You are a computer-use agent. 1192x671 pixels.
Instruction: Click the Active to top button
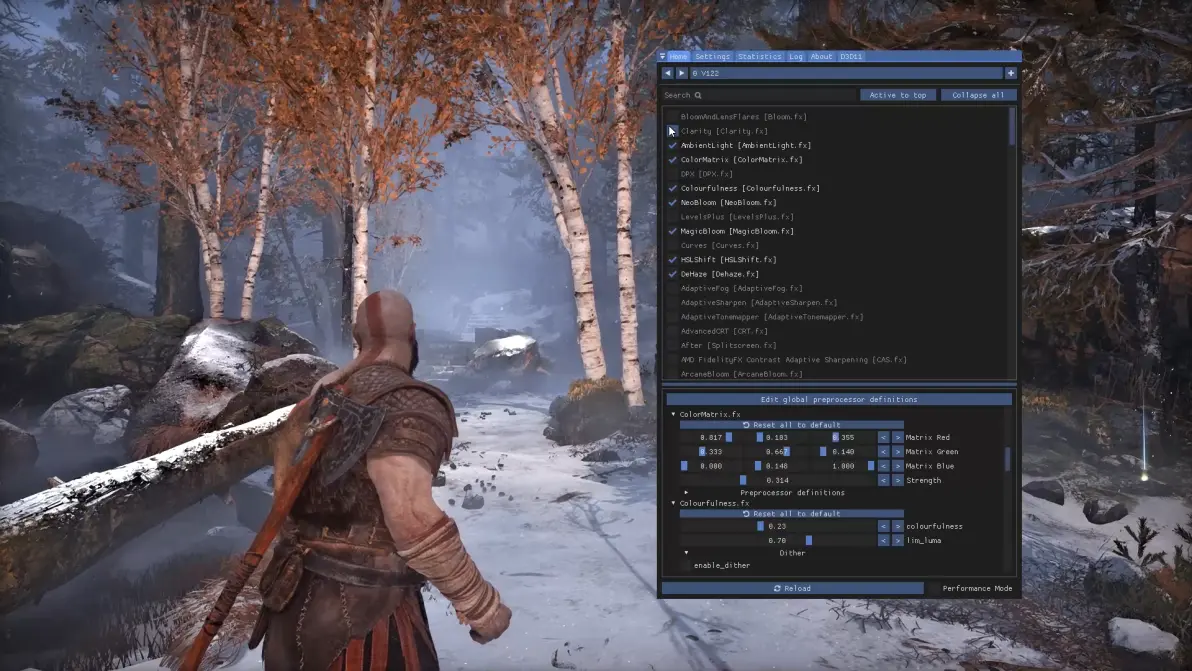coord(897,95)
